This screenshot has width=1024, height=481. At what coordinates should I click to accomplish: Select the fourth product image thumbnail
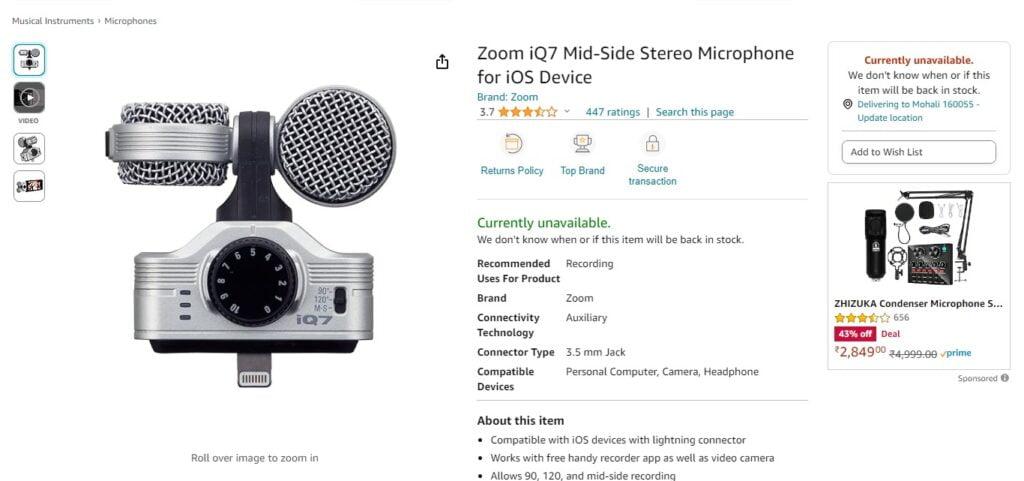(x=29, y=186)
